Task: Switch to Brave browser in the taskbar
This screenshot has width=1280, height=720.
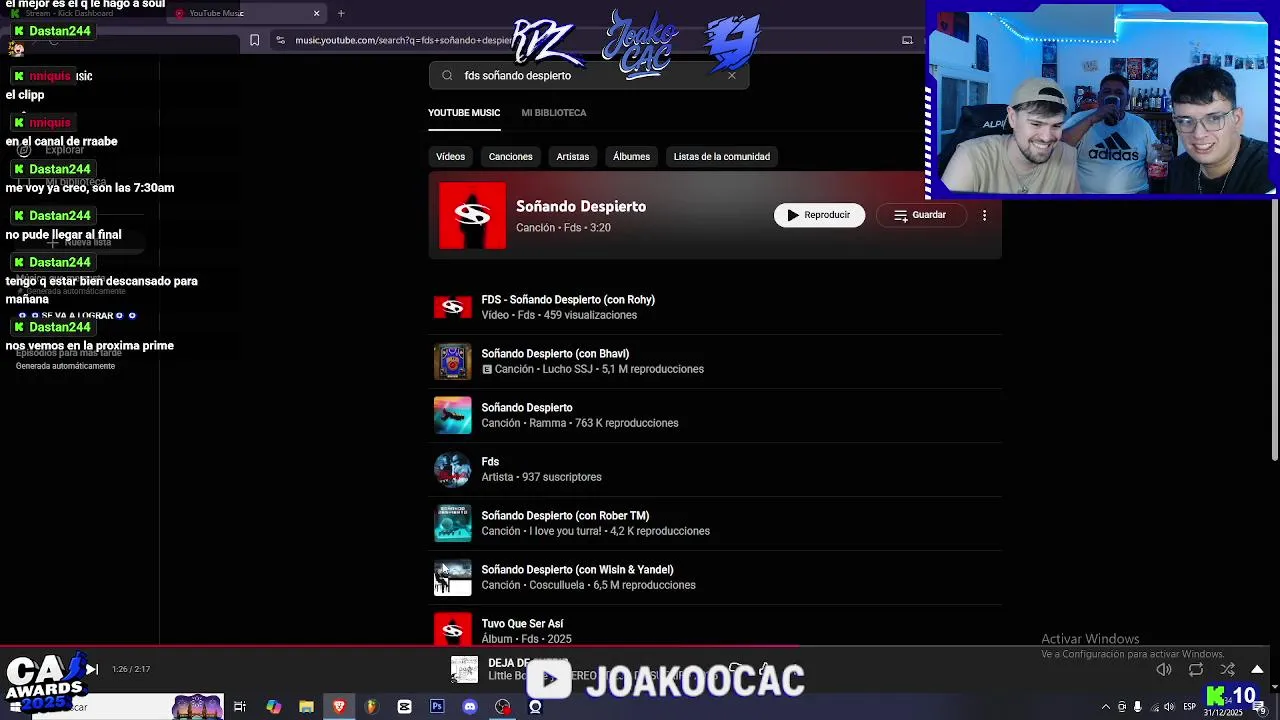Action: point(339,707)
